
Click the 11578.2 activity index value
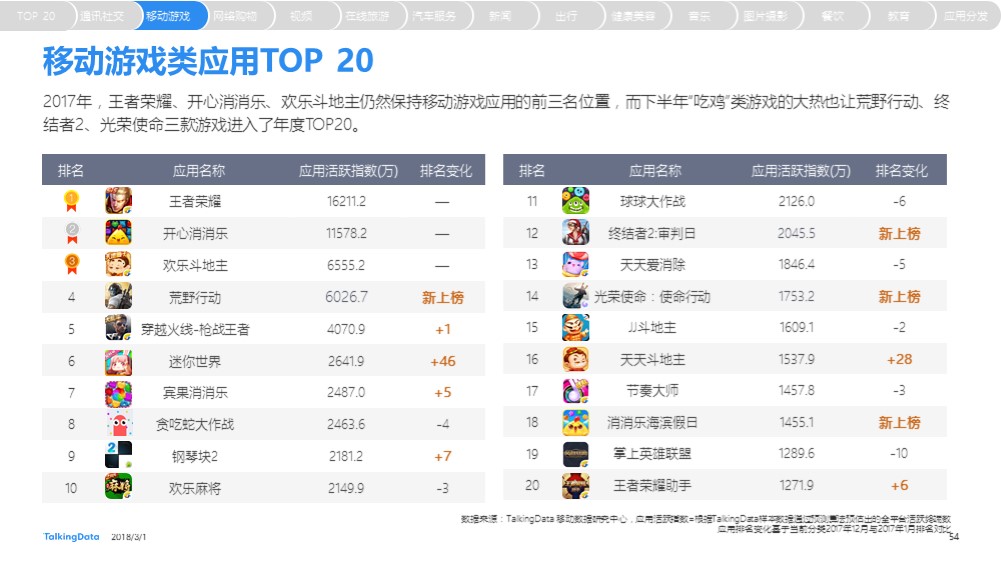pyautogui.click(x=347, y=234)
